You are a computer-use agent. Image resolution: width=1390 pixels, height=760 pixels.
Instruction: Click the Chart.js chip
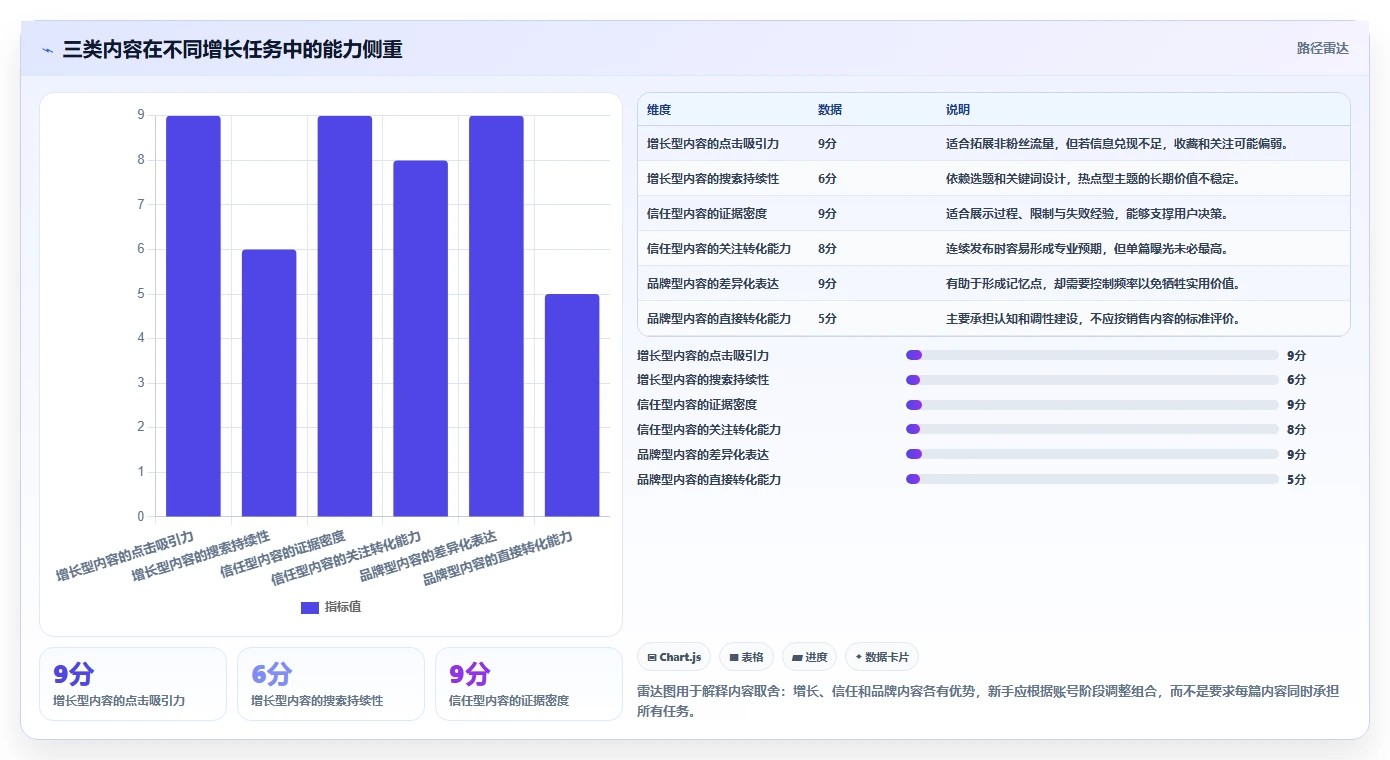pyautogui.click(x=674, y=657)
